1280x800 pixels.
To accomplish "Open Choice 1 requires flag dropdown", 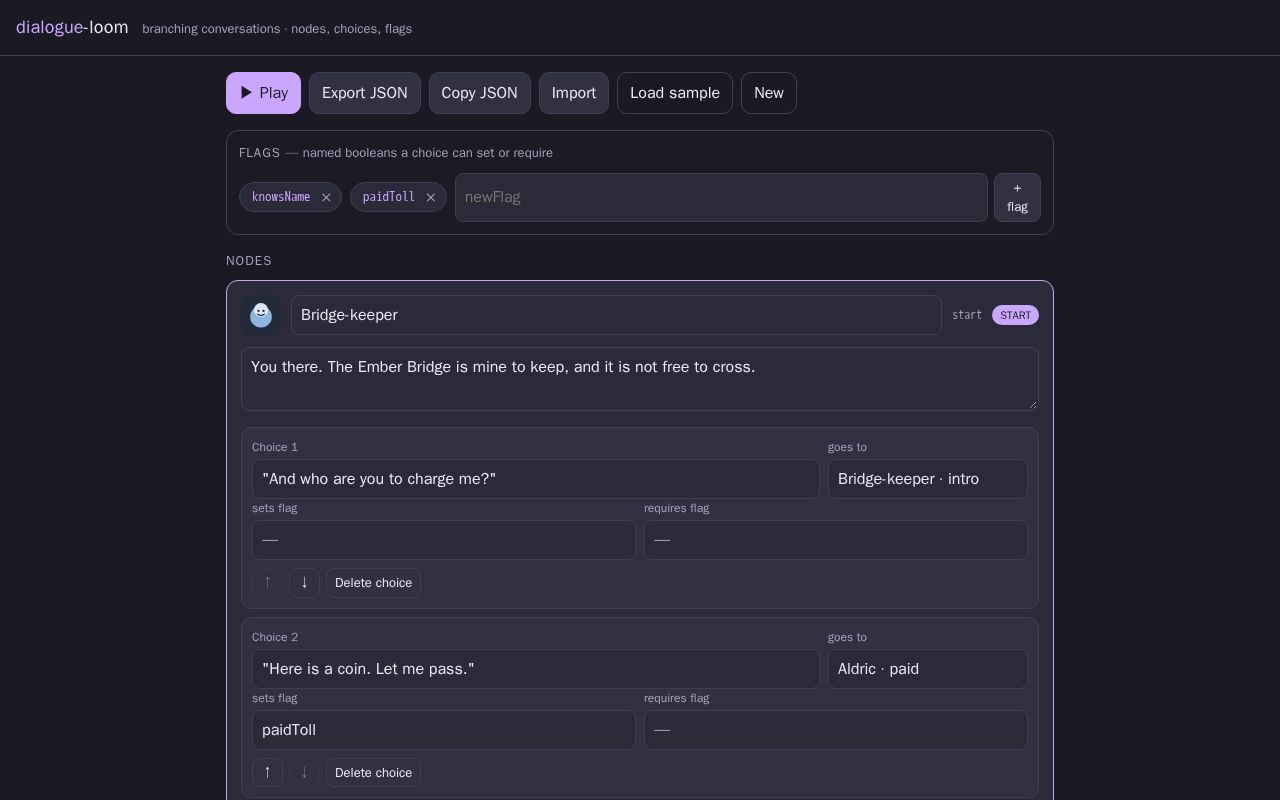I will click(x=836, y=540).
